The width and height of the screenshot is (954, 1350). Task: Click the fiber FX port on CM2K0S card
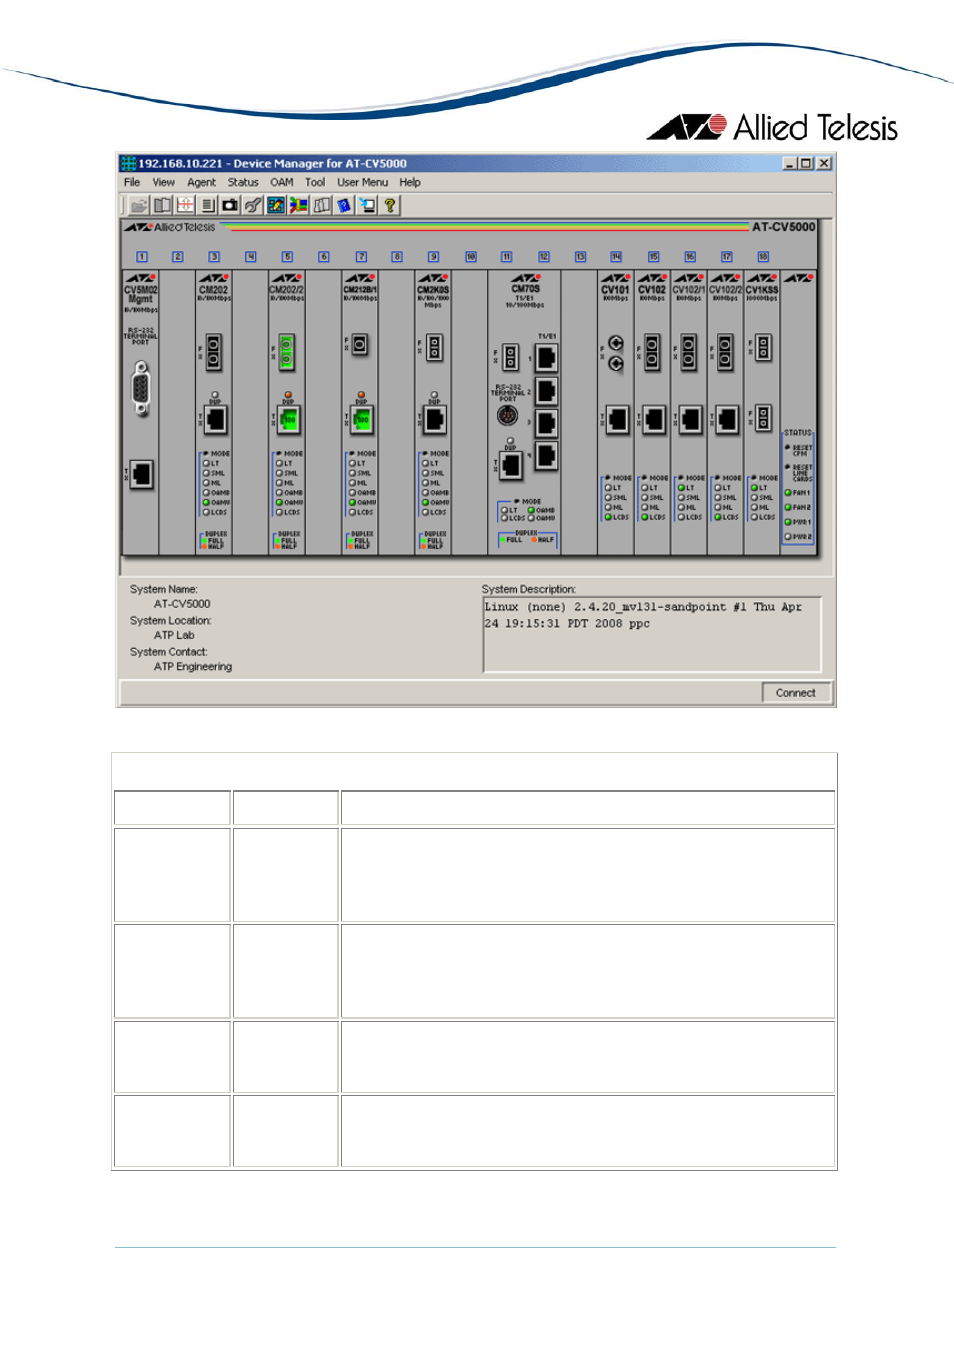pos(434,348)
